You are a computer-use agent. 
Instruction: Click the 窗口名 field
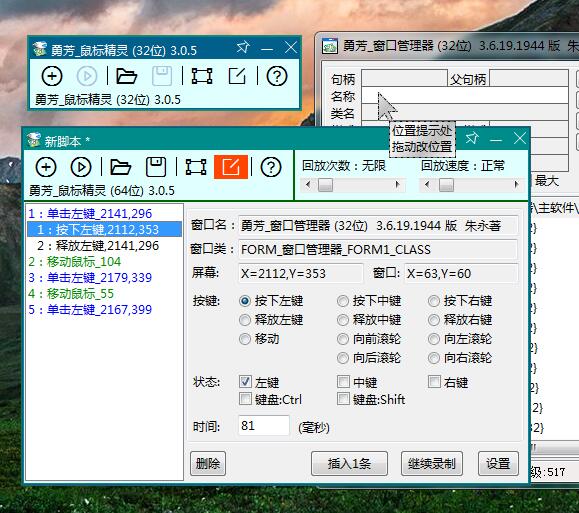[x=378, y=225]
